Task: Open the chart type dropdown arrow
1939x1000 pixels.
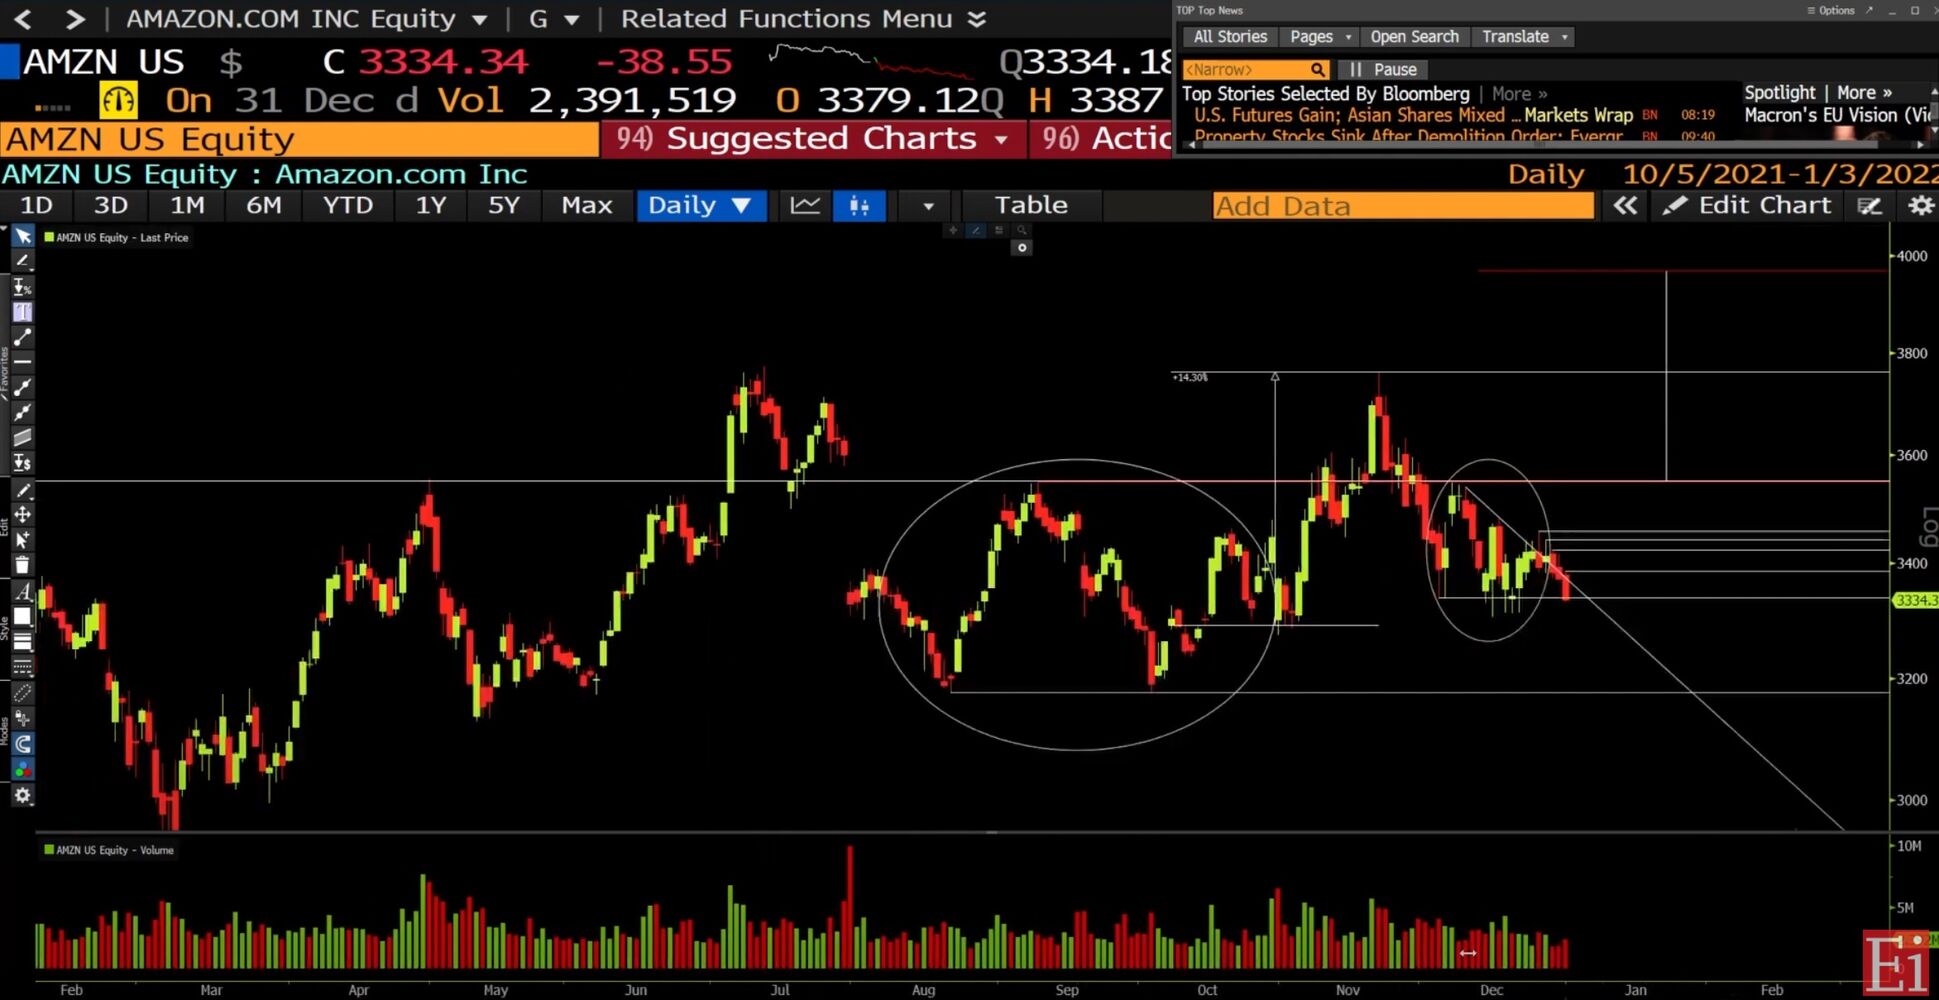Action: point(928,206)
